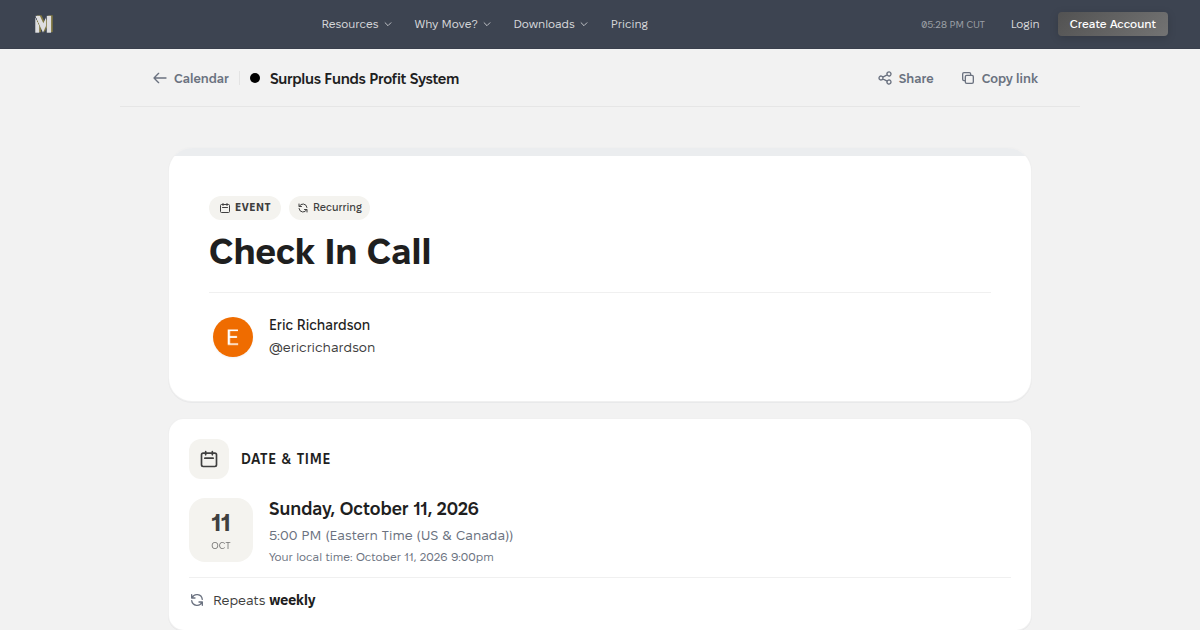The image size is (1200, 630).
Task: Open Eric Richardson's profile name
Action: pos(320,325)
